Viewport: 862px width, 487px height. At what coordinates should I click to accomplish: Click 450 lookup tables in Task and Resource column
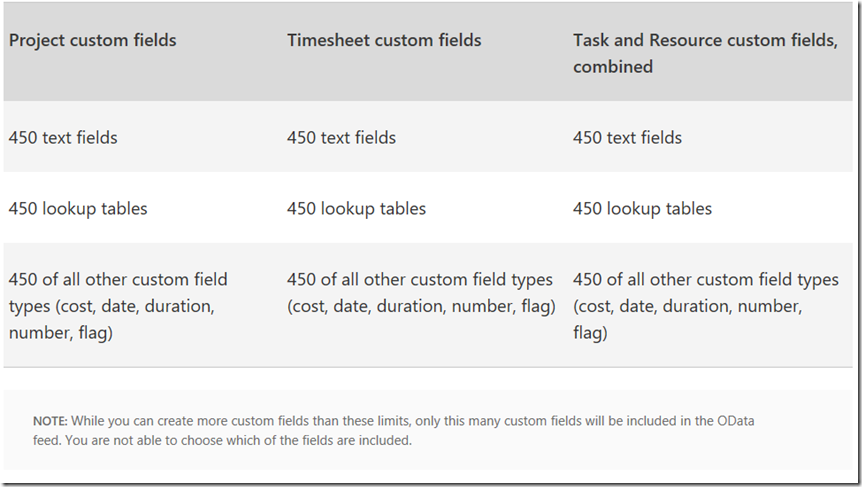tap(642, 209)
